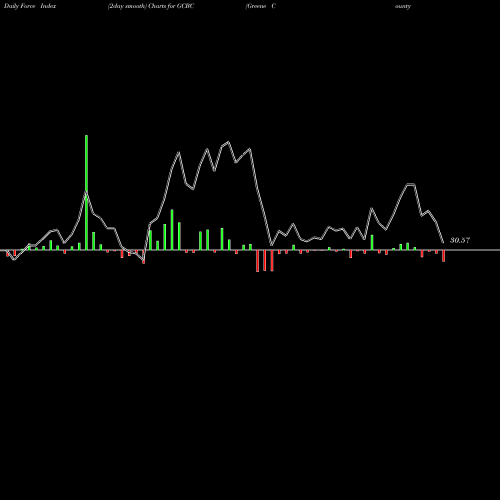Screen dimensions: 500x500
Task: Click the '(Greene C' header text
Action: click(x=260, y=6)
